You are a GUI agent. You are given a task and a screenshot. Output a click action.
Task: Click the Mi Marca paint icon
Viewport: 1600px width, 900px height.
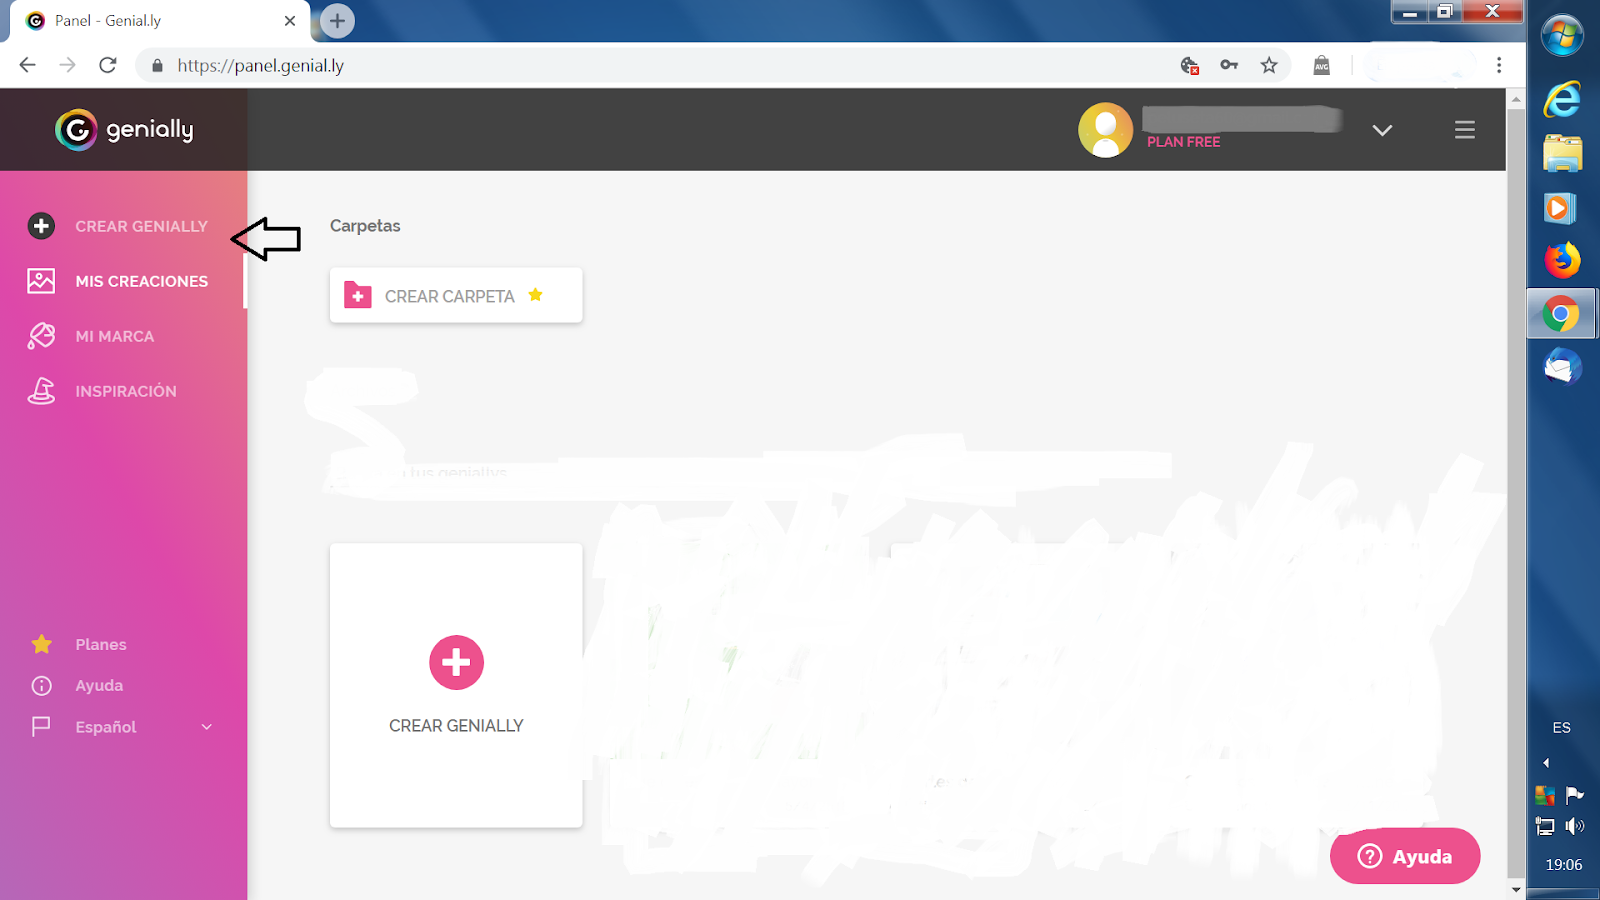(41, 336)
